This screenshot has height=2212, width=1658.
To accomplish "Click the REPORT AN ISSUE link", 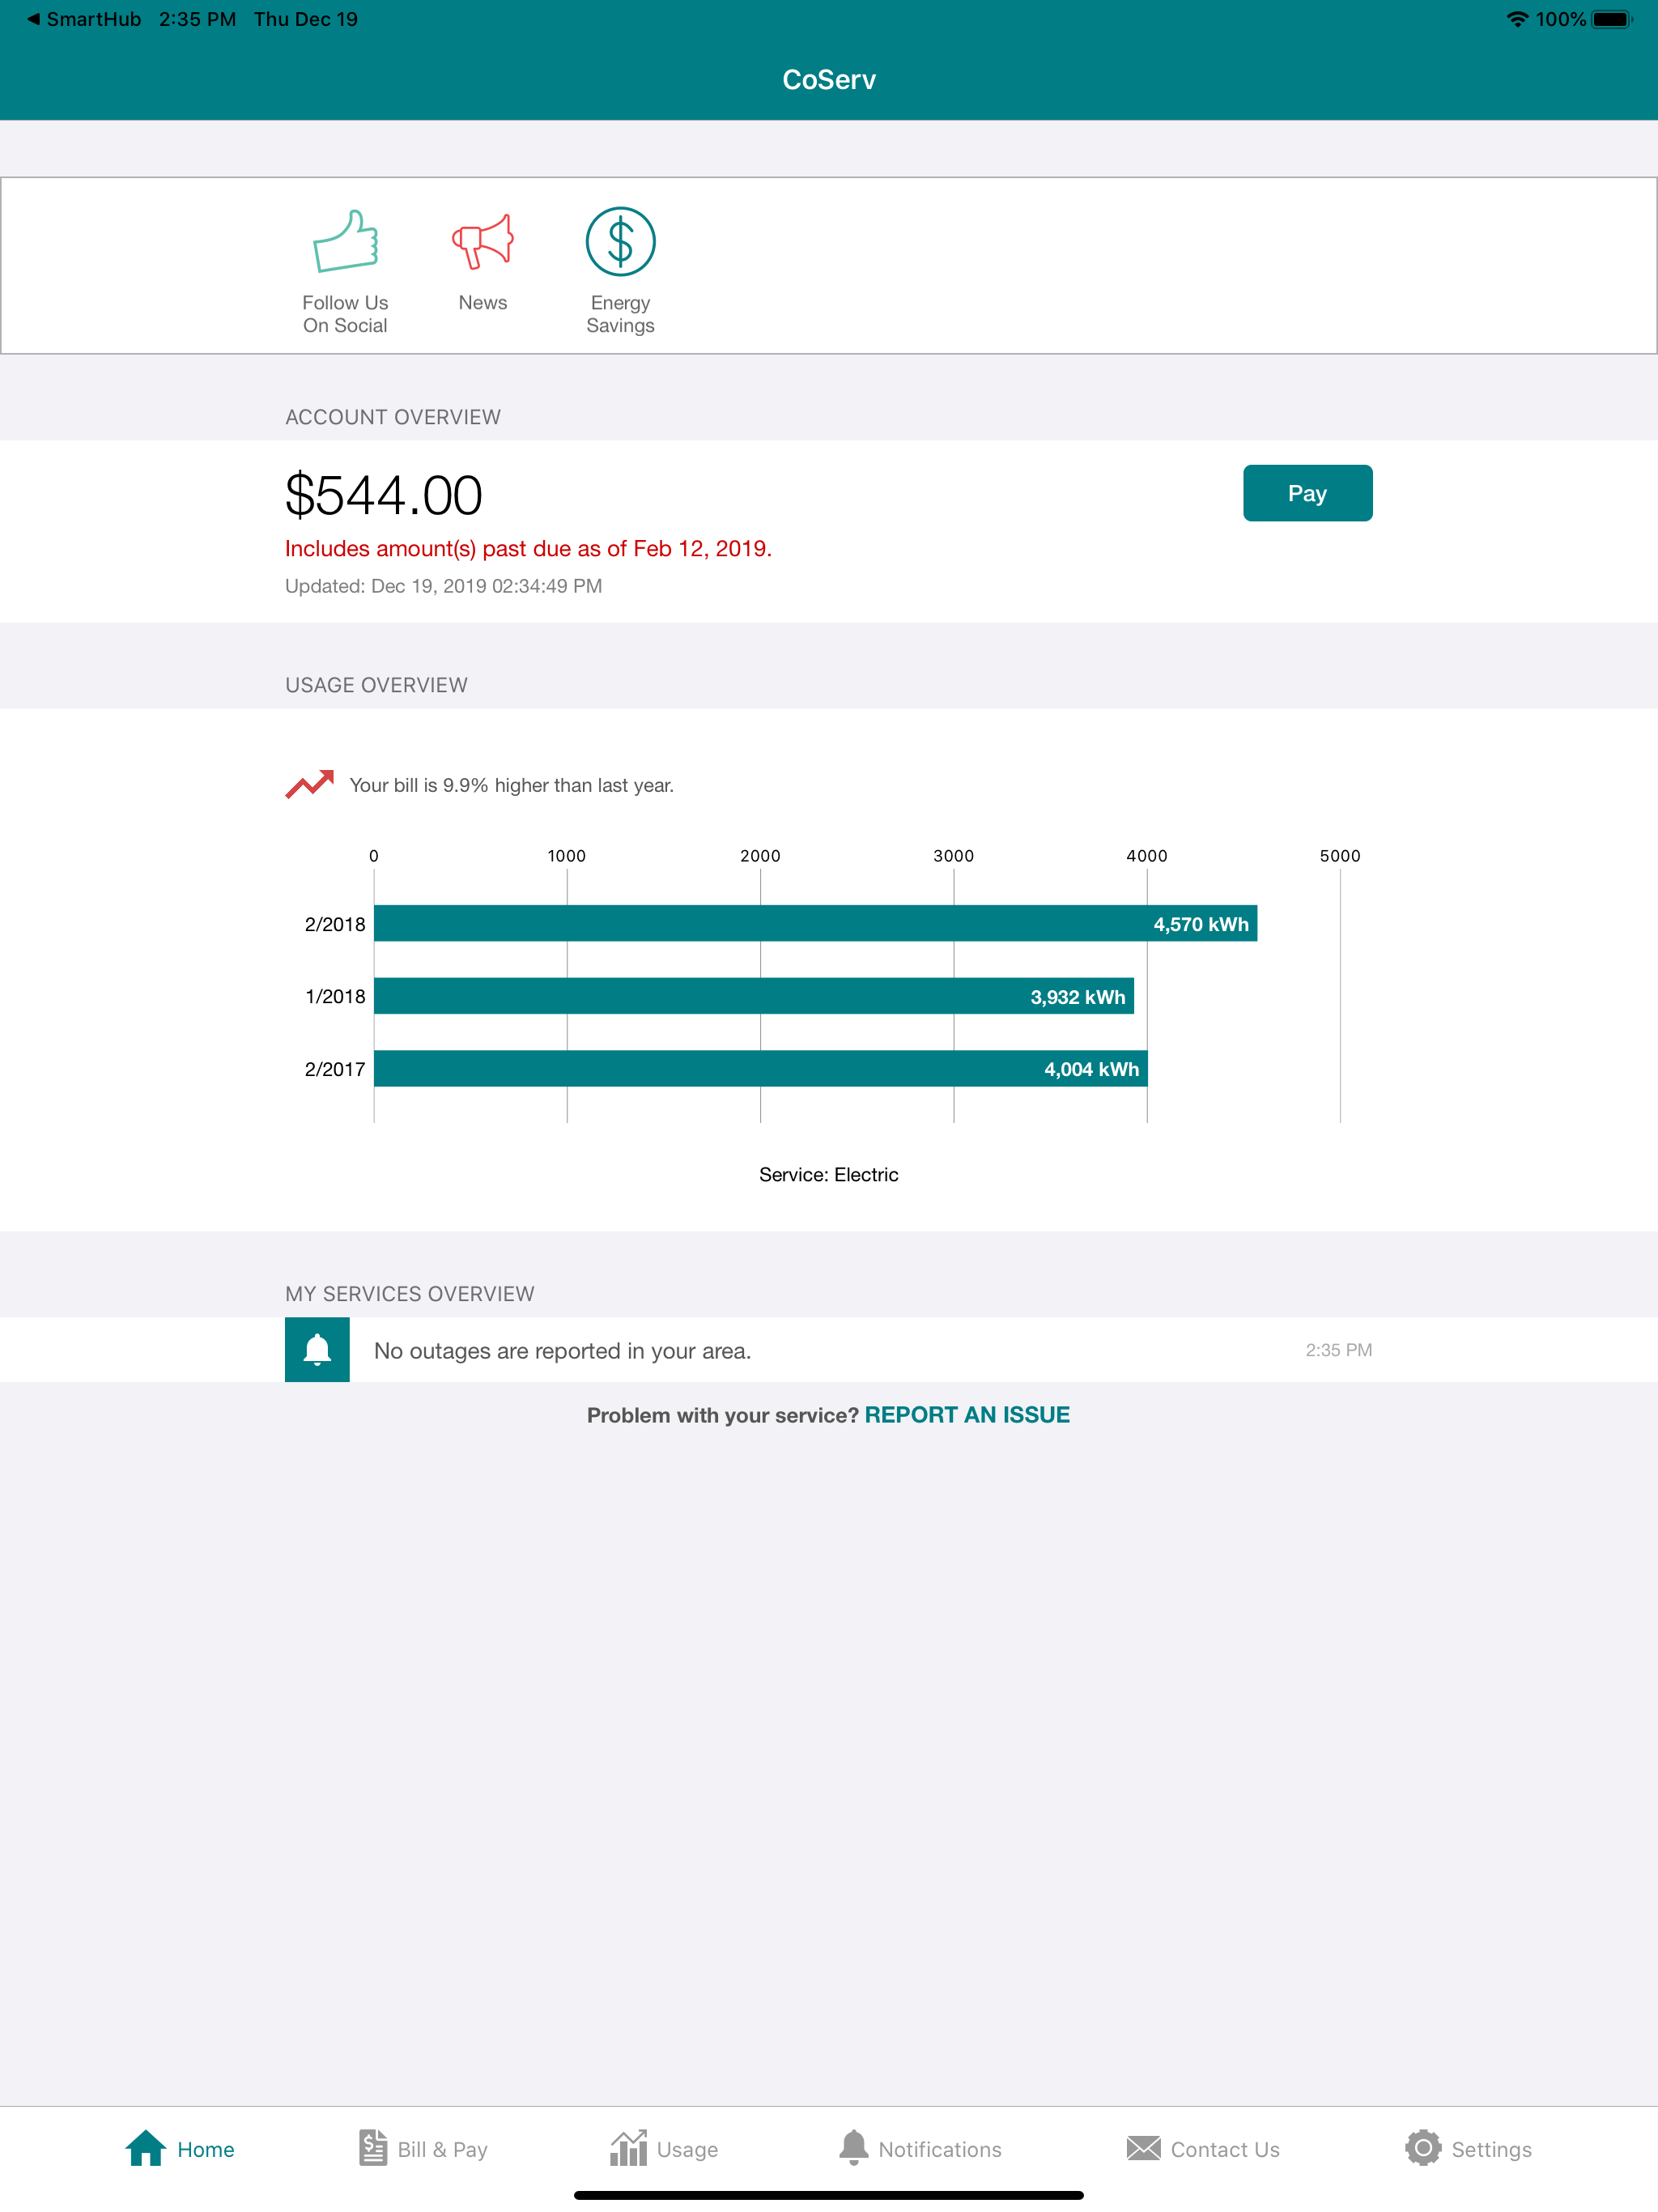I will coord(967,1415).
